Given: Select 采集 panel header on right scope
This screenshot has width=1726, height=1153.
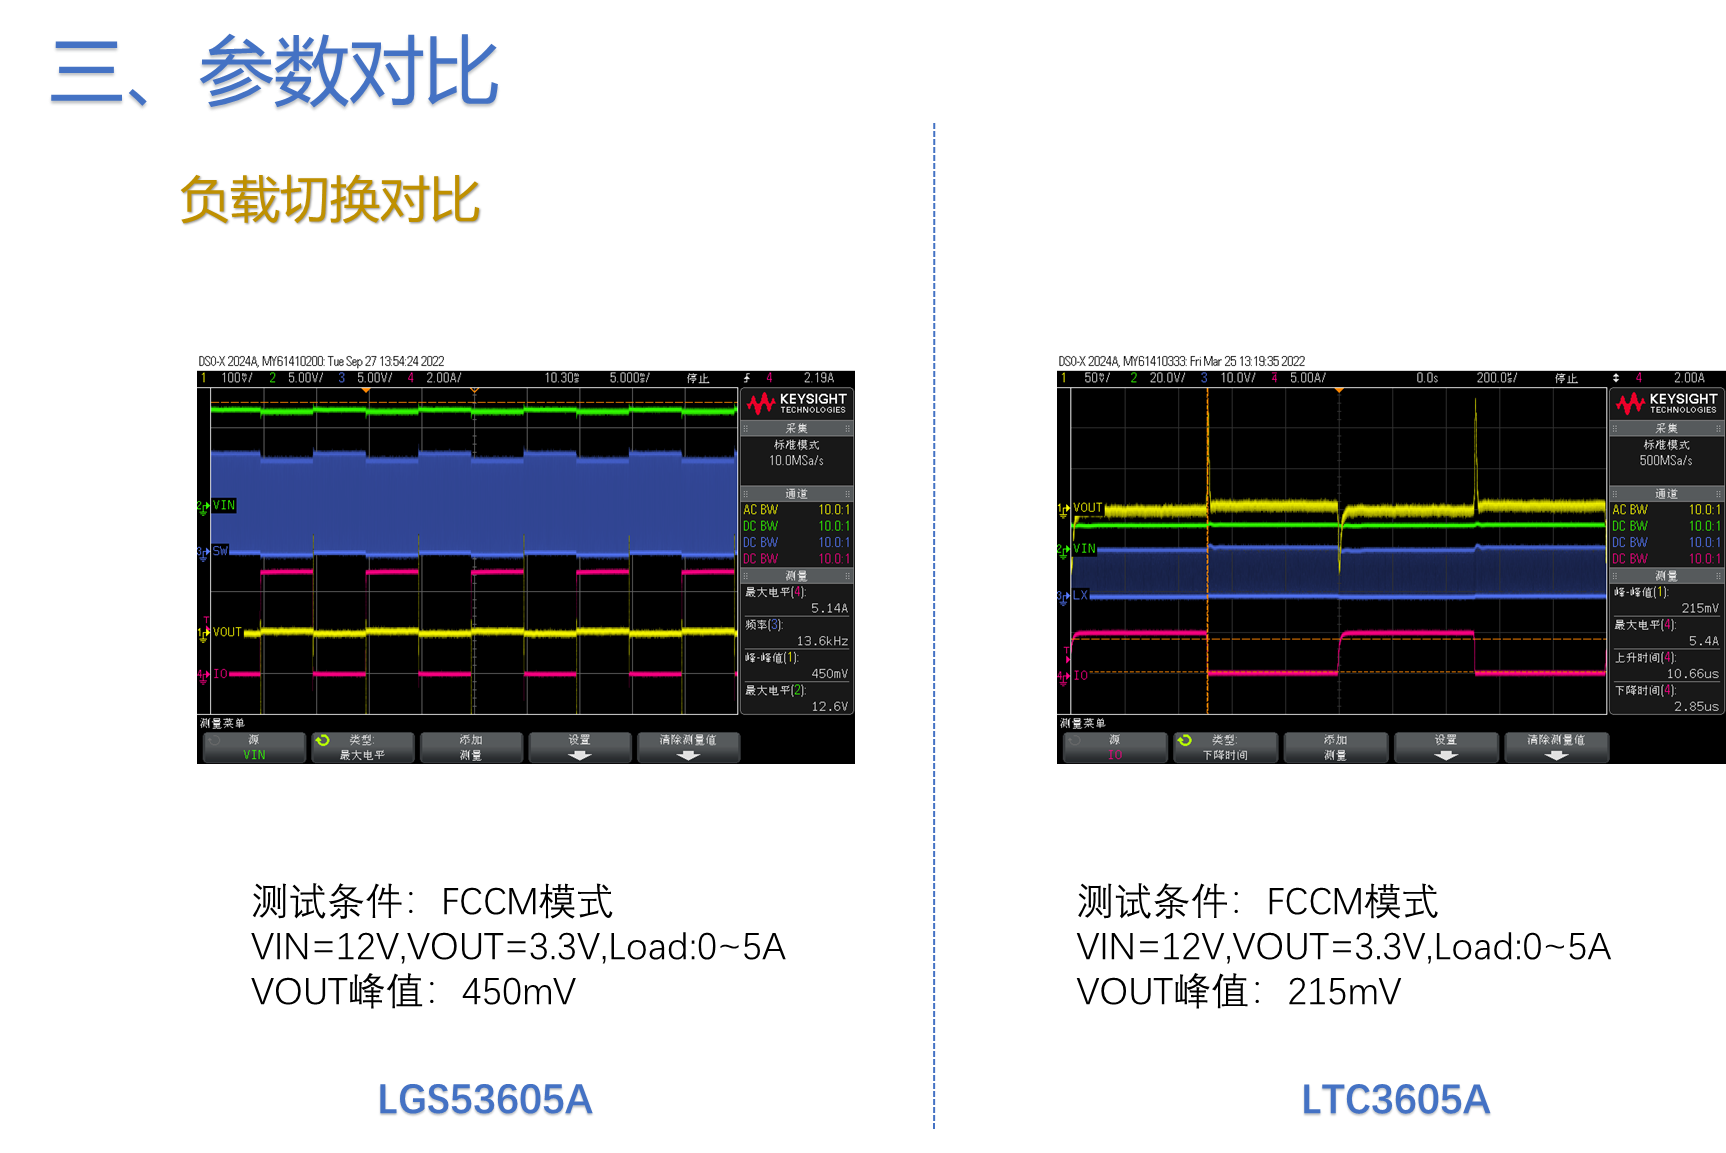Looking at the screenshot, I should point(1667,428).
